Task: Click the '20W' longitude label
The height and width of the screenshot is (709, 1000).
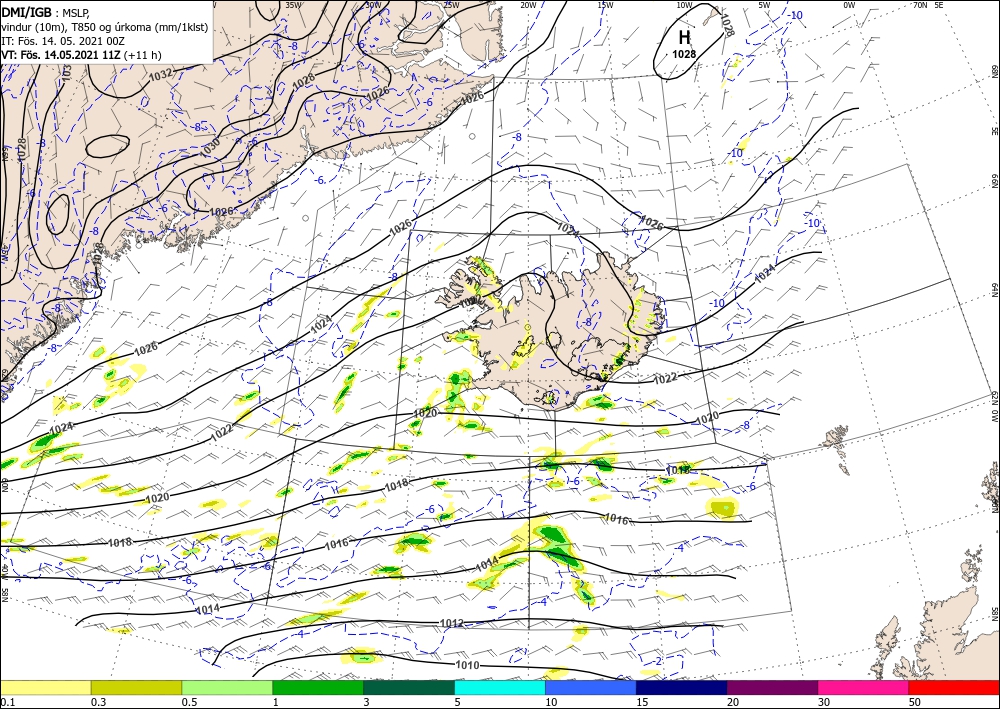Action: pyautogui.click(x=527, y=5)
